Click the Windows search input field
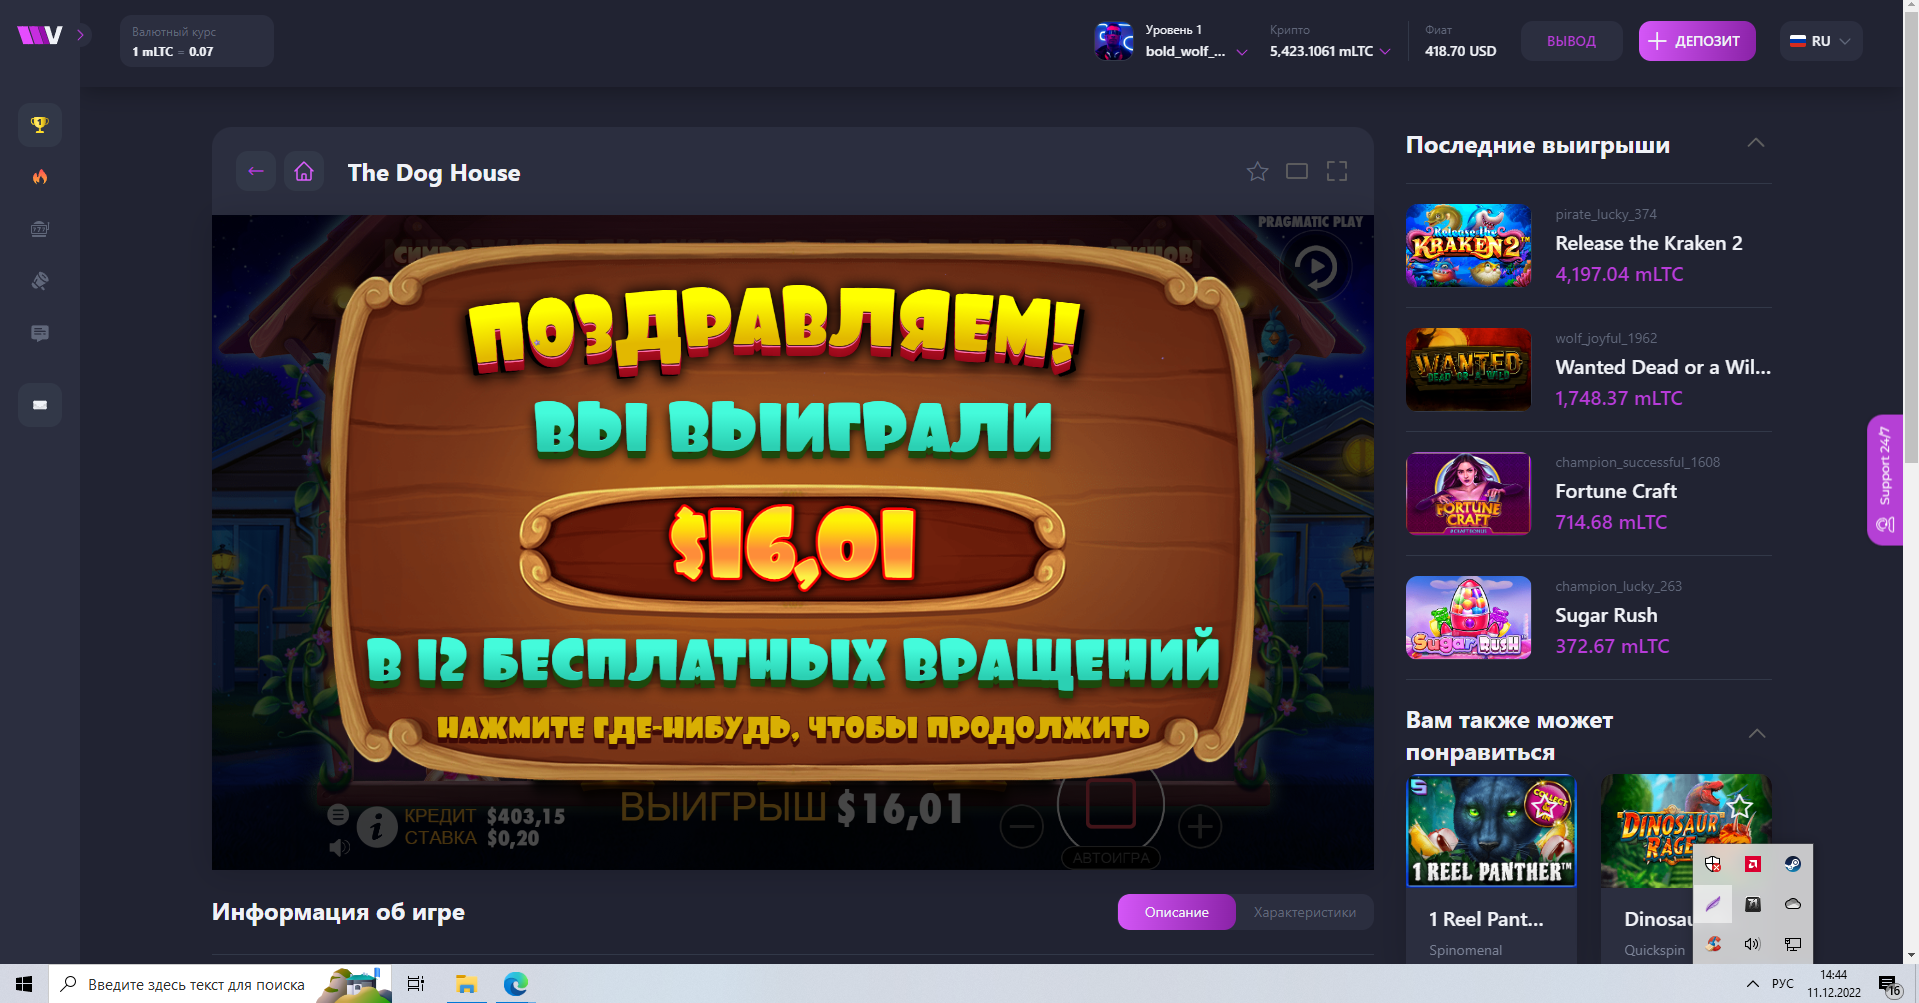1919x1003 pixels. tap(196, 985)
